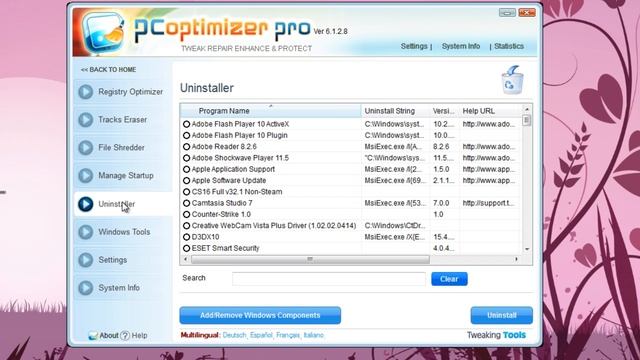
Task: Click the Manage Startup arrow icon
Action: (86, 176)
